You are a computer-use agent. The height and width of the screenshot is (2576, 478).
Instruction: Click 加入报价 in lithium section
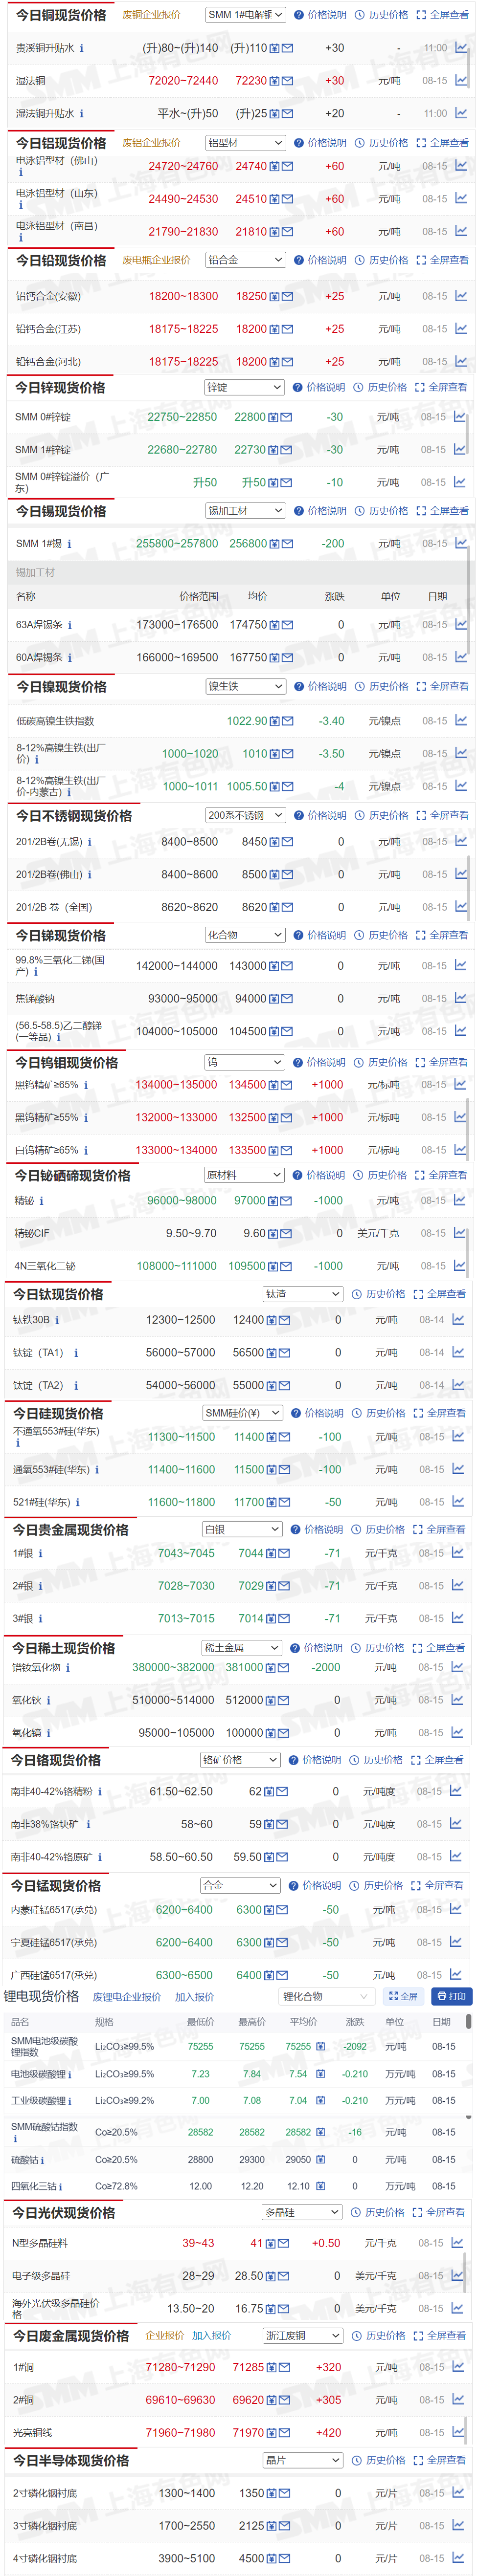coord(194,1997)
